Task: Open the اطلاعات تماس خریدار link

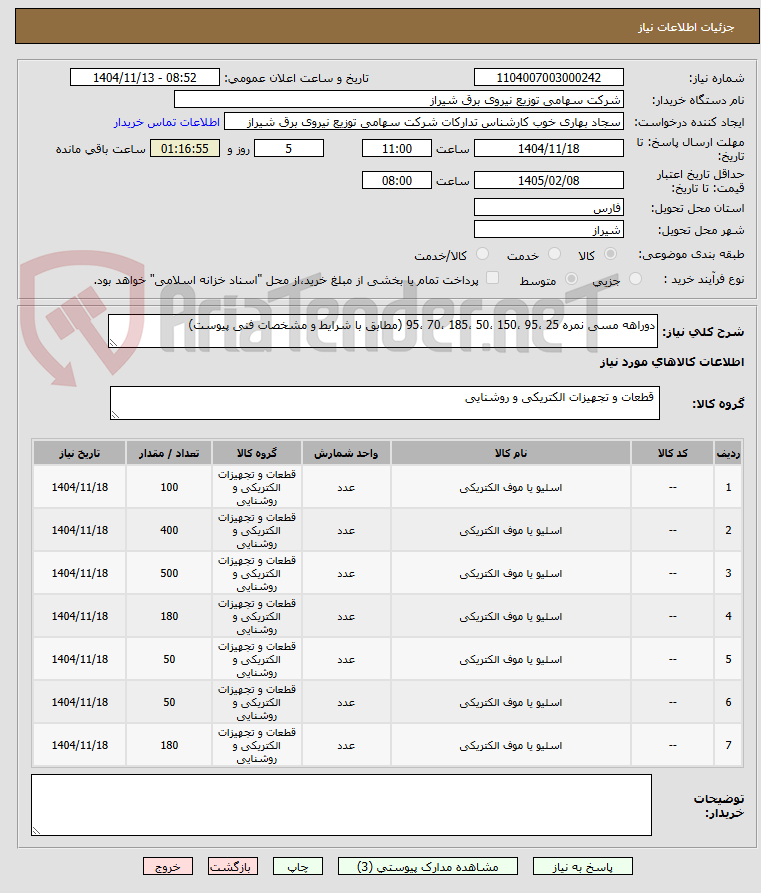Action: (166, 122)
